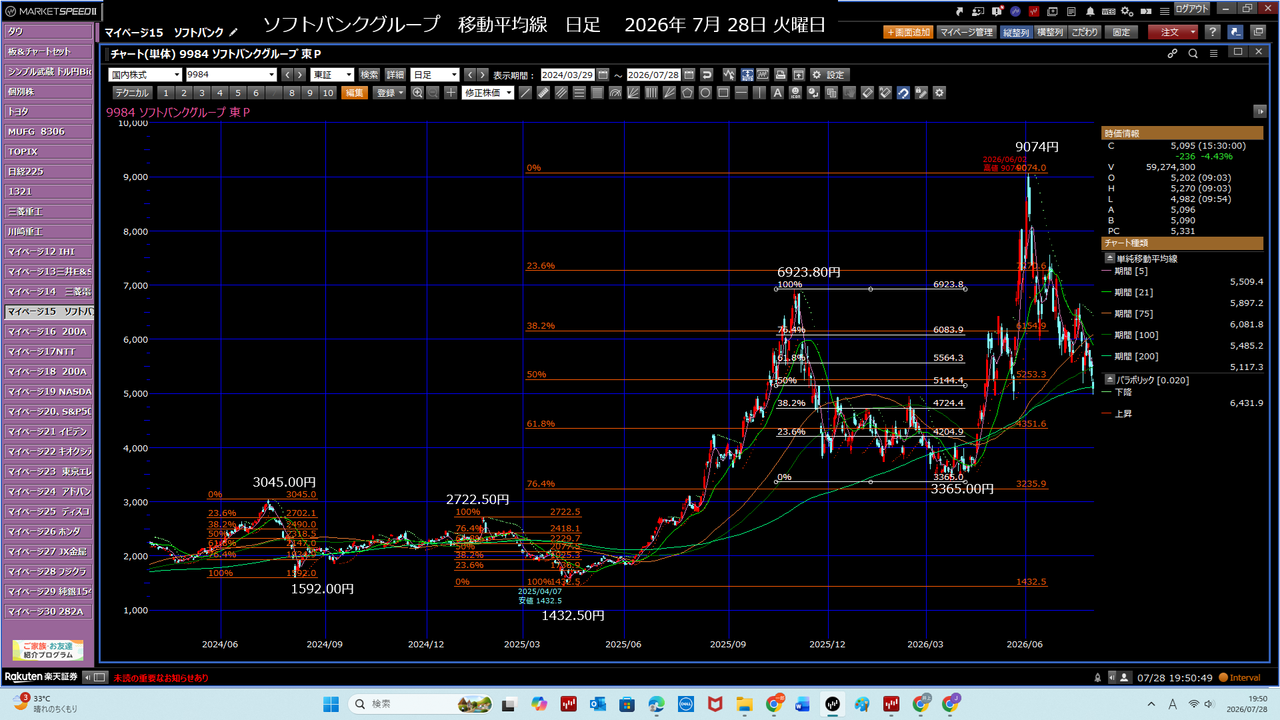Click the chart reset arrow icon
This screenshot has width=1280, height=720.
click(x=707, y=75)
